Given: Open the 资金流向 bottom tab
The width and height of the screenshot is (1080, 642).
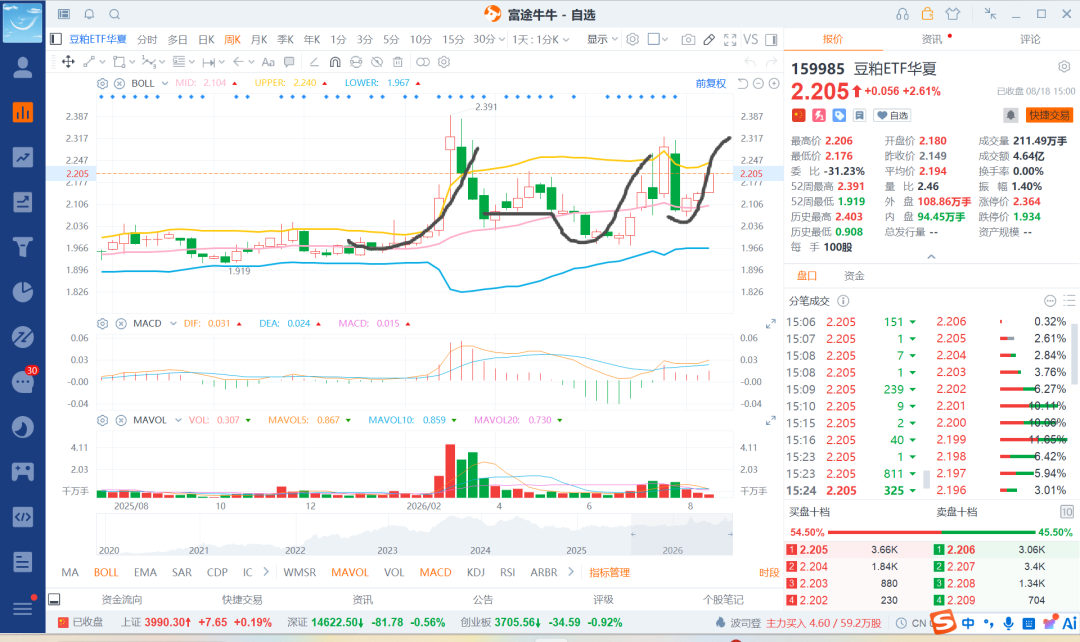Looking at the screenshot, I should 122,600.
